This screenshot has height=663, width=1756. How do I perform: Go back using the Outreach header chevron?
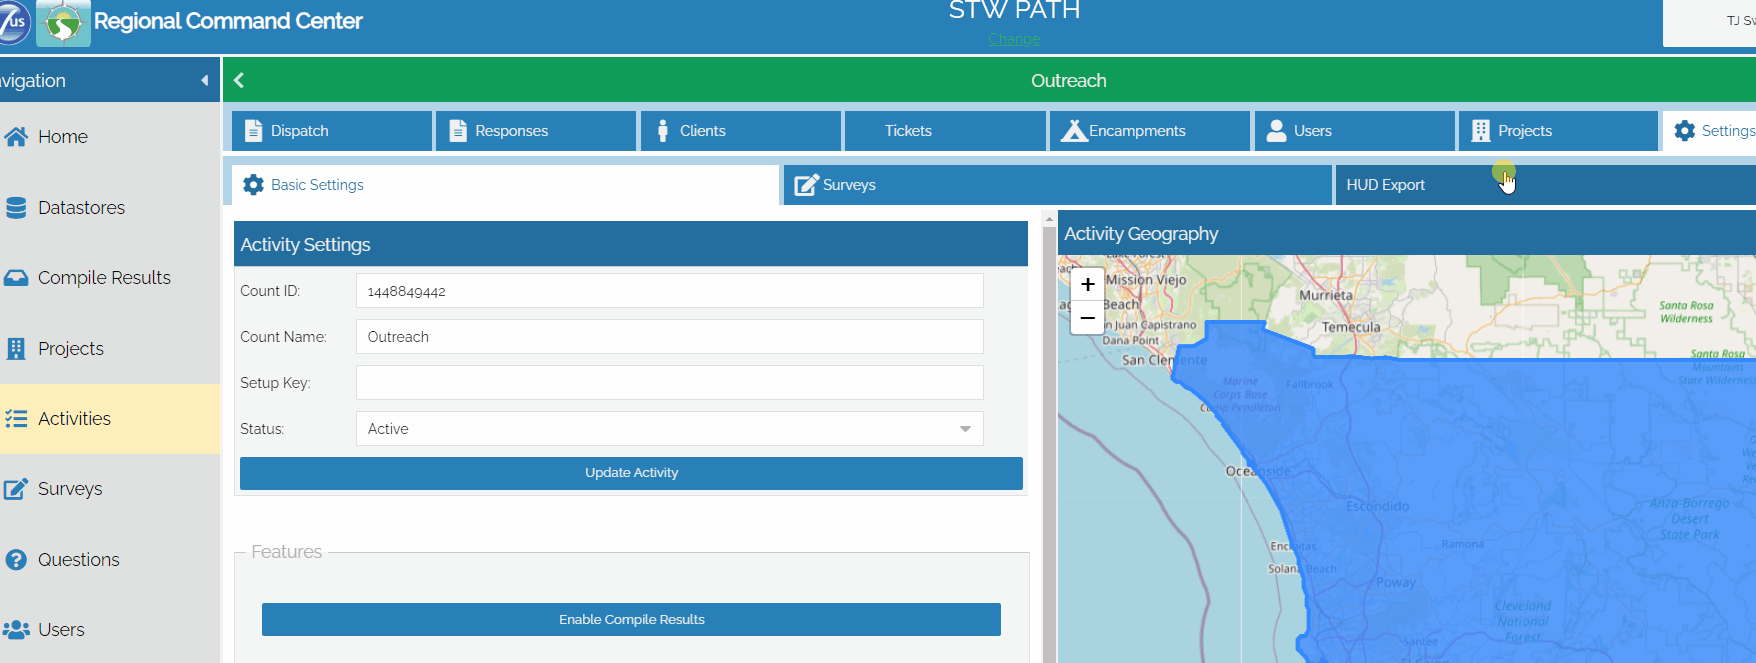pyautogui.click(x=239, y=81)
